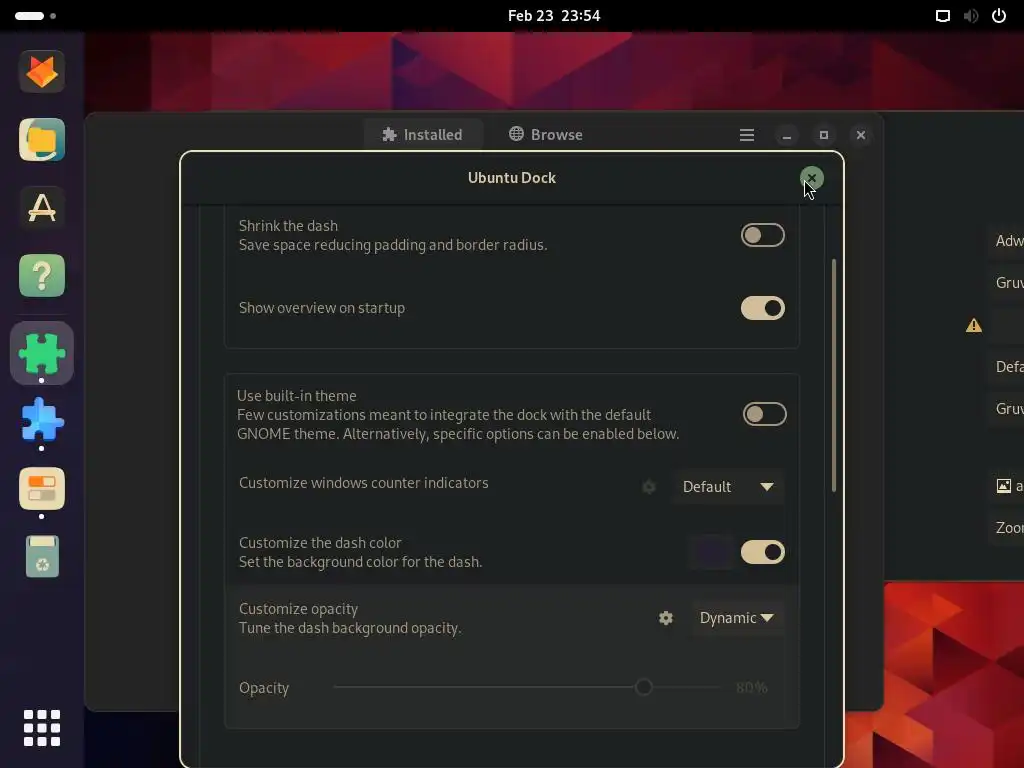
Task: Click the screen indicator in top bar
Action: pos(942,16)
